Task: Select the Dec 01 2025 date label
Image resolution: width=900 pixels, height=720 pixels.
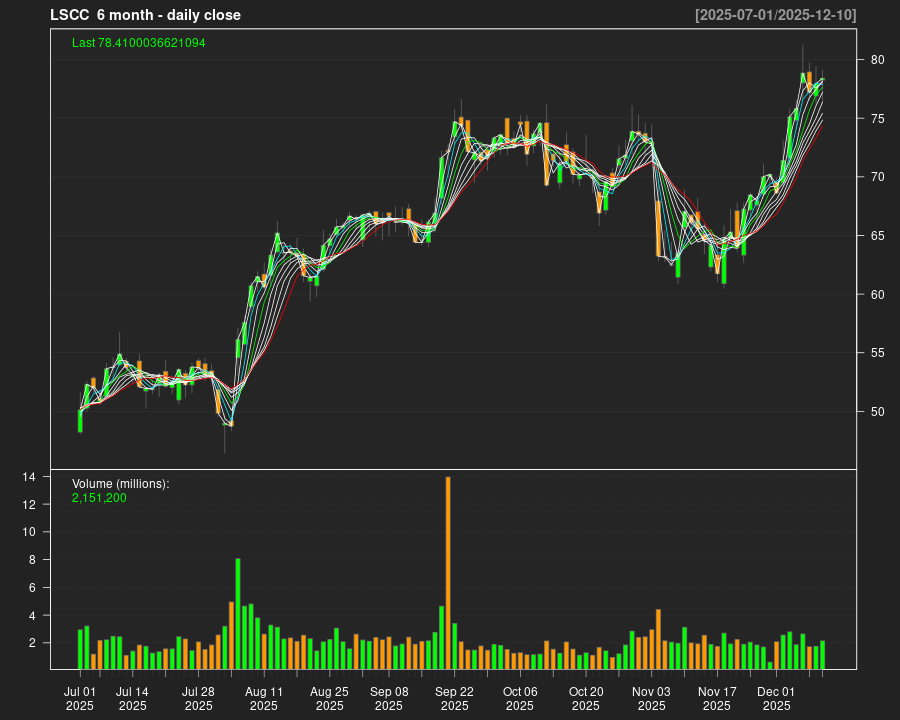Action: 776,698
